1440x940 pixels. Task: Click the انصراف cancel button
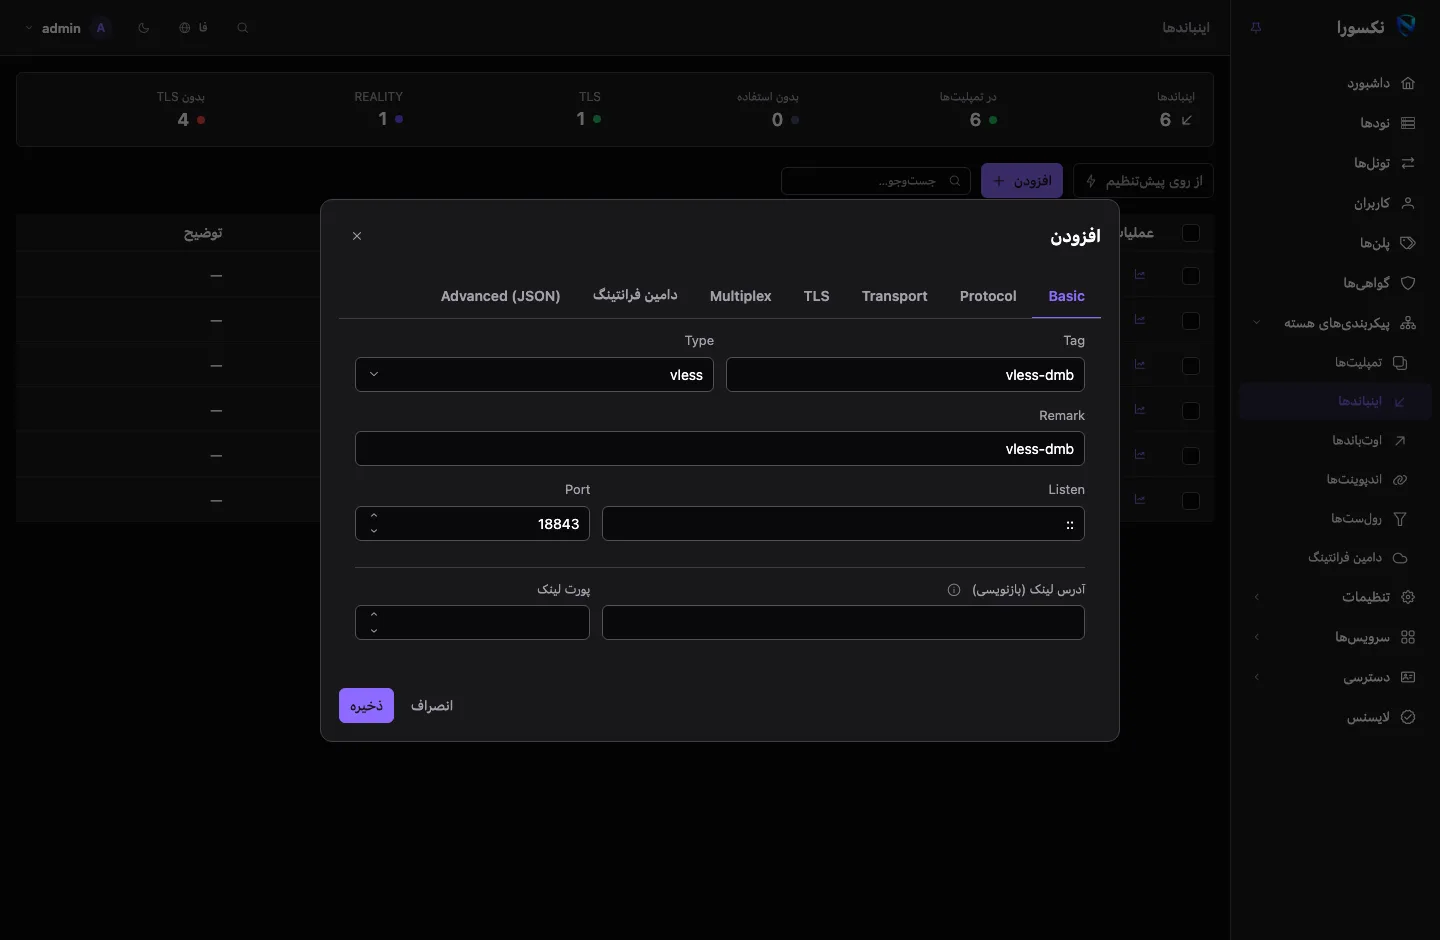432,706
